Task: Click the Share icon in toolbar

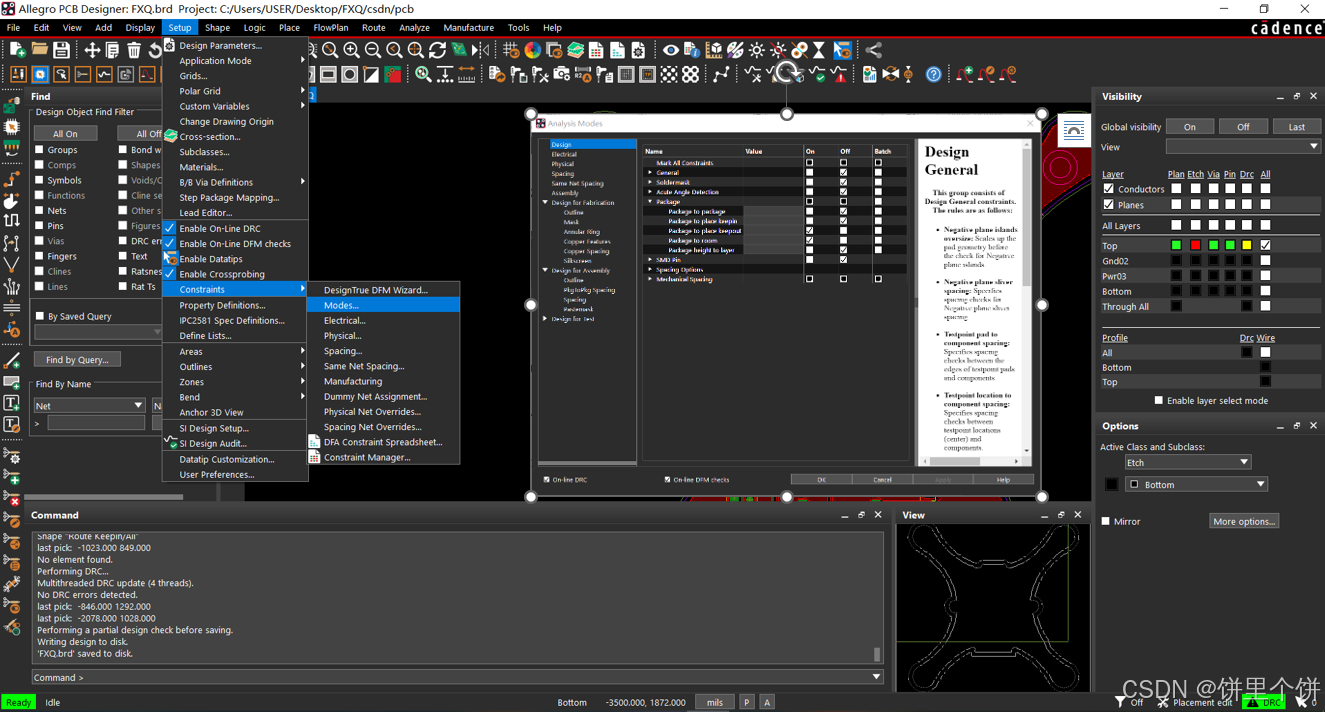Action: (x=874, y=50)
